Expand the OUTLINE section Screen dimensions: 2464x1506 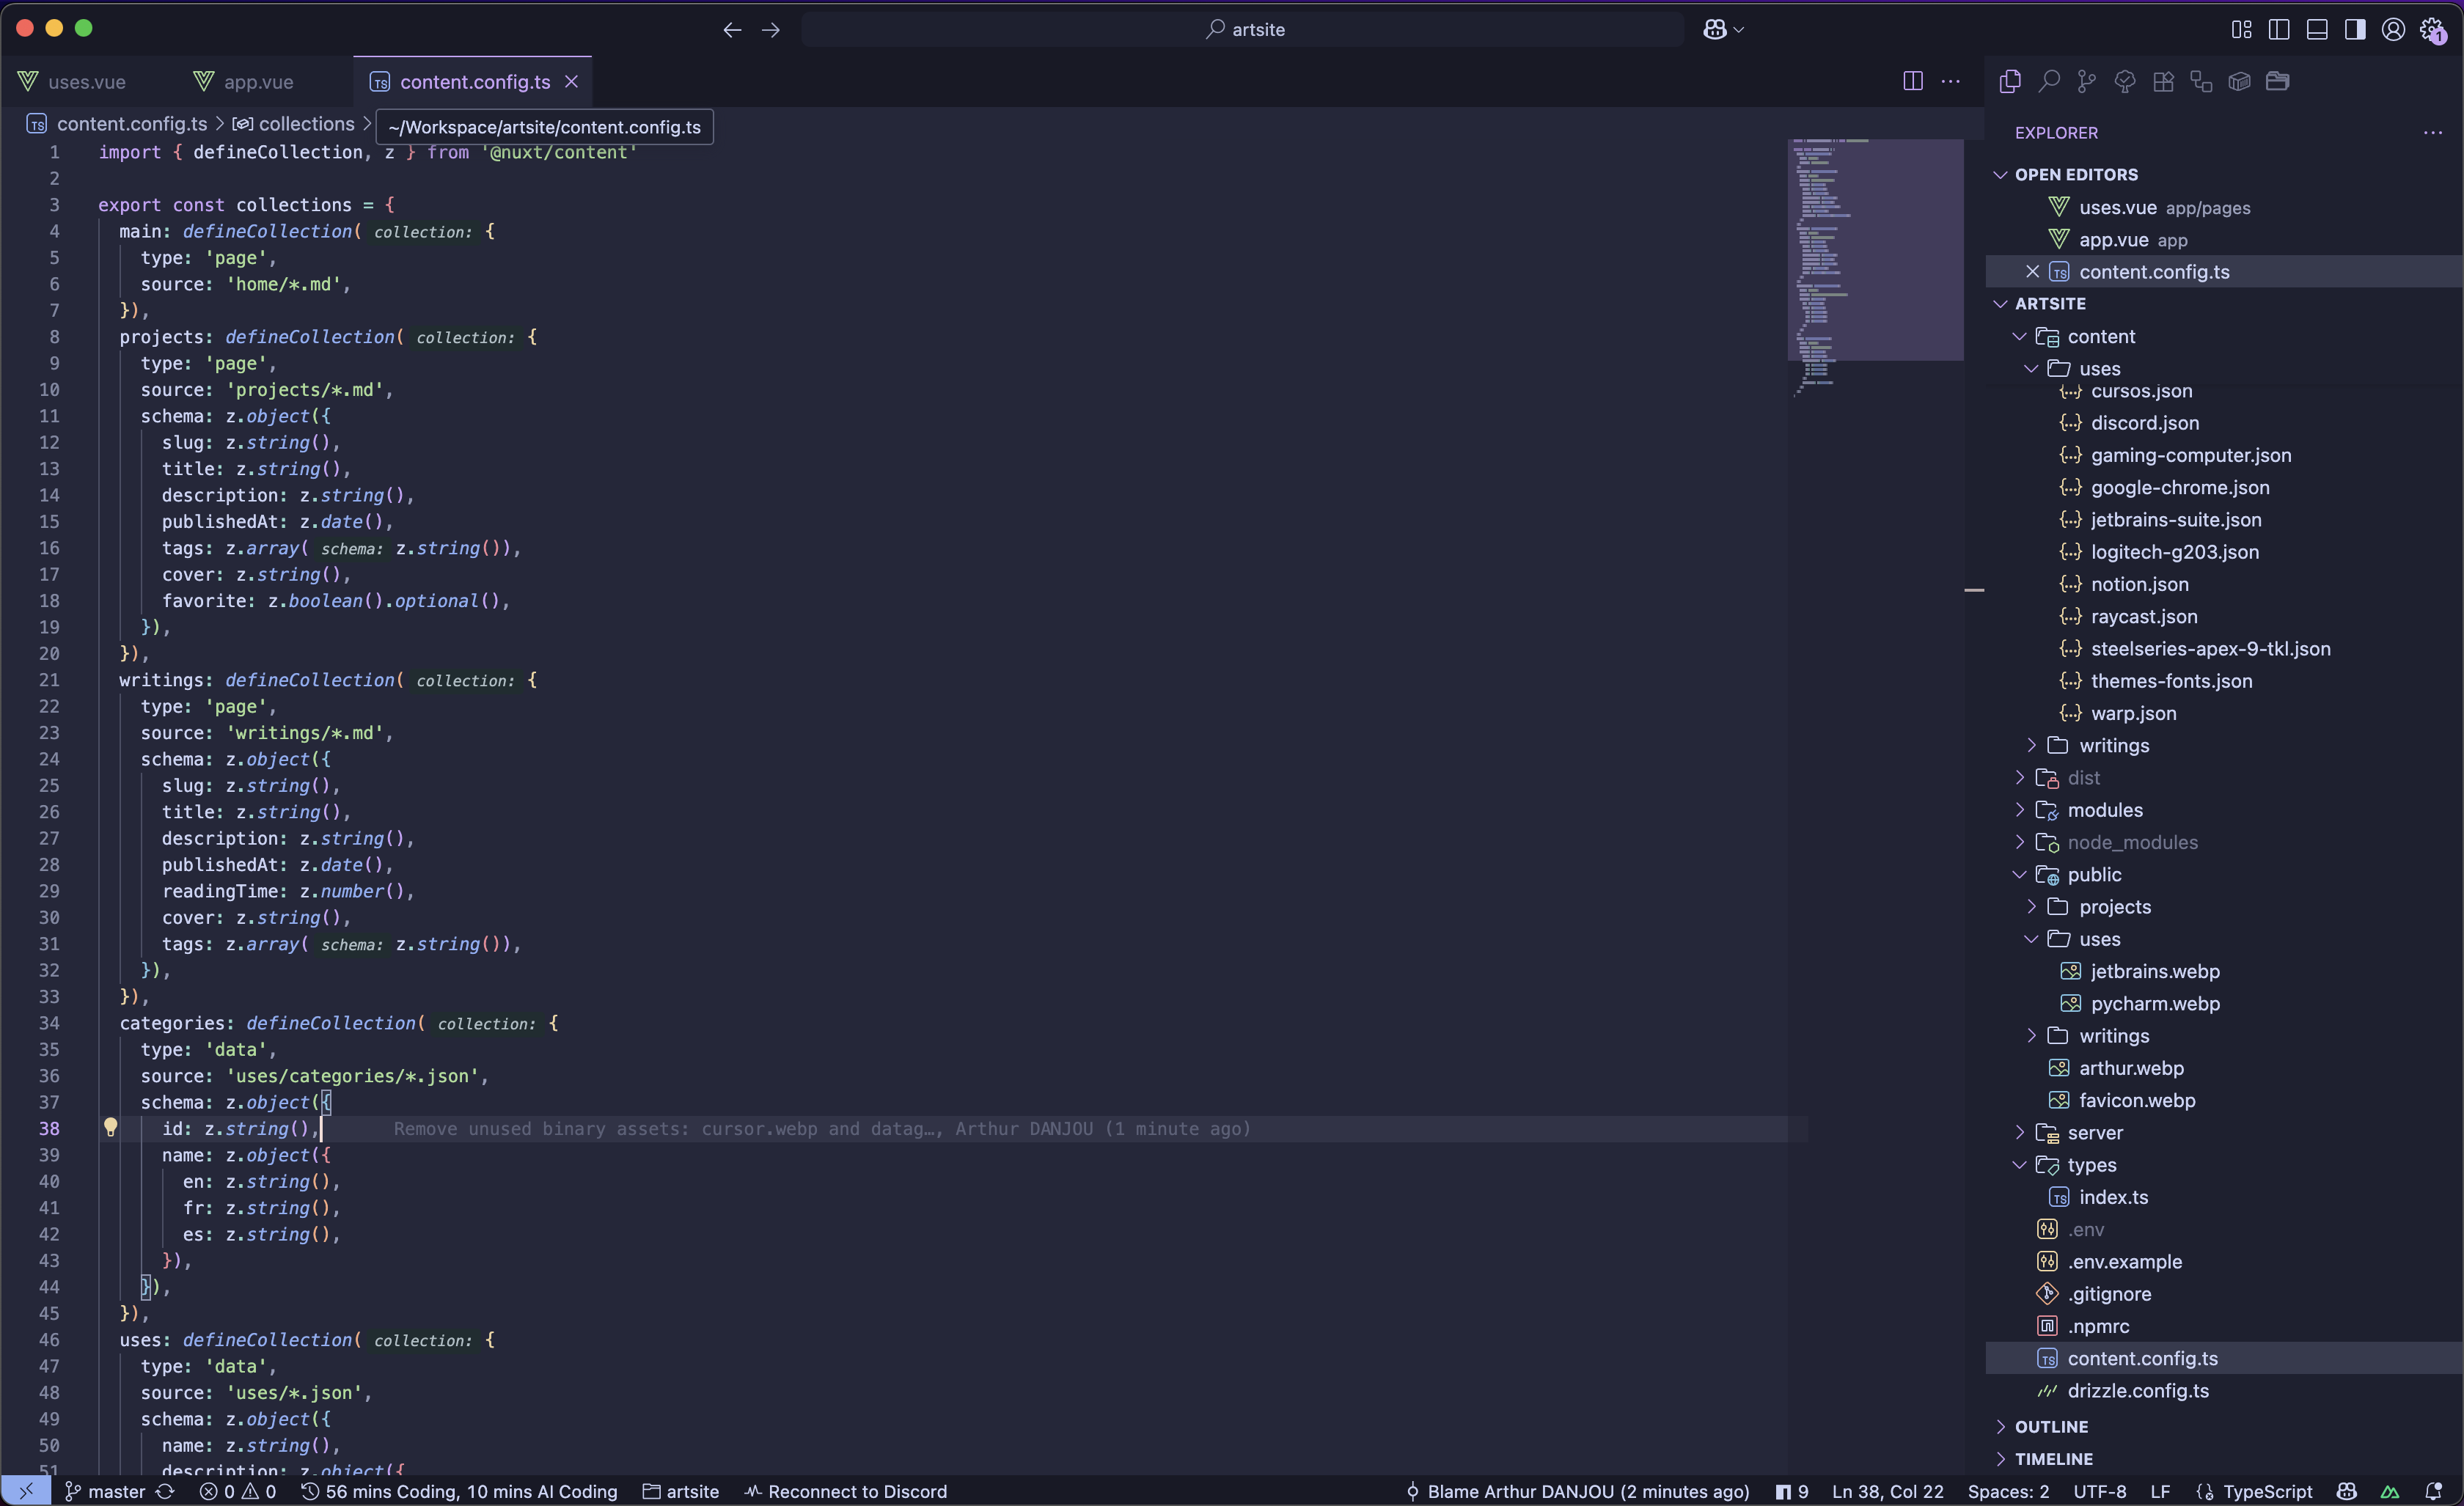[2002, 1426]
